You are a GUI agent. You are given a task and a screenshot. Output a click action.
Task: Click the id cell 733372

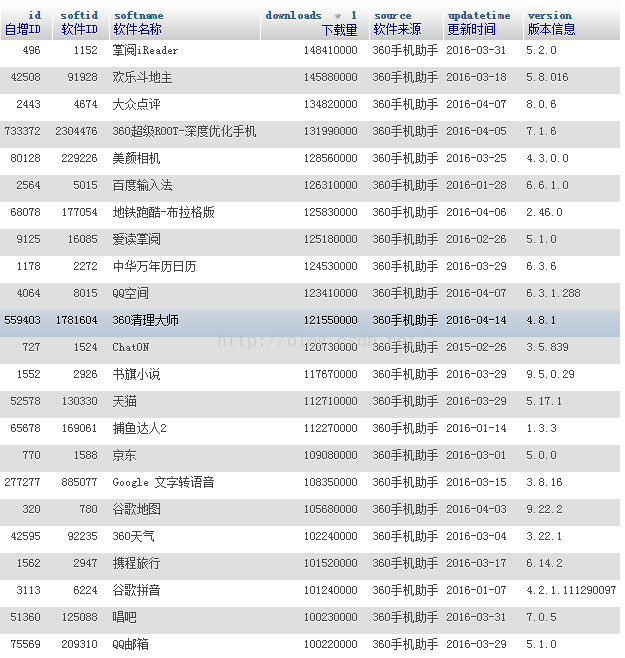click(22, 131)
